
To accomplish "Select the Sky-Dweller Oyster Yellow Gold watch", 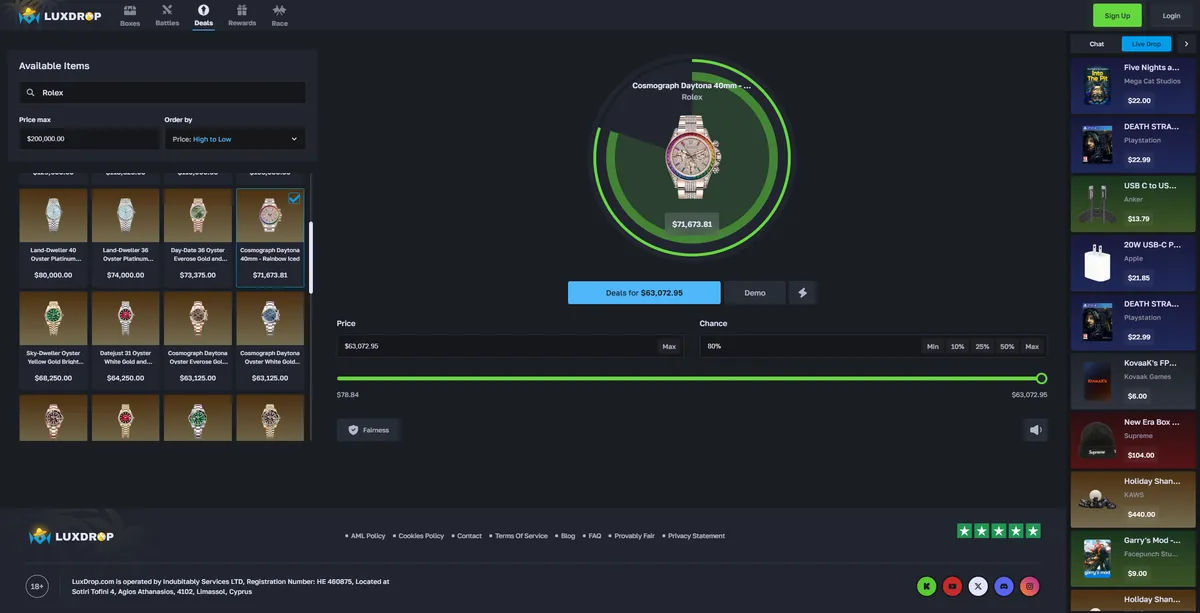I will click(x=53, y=340).
